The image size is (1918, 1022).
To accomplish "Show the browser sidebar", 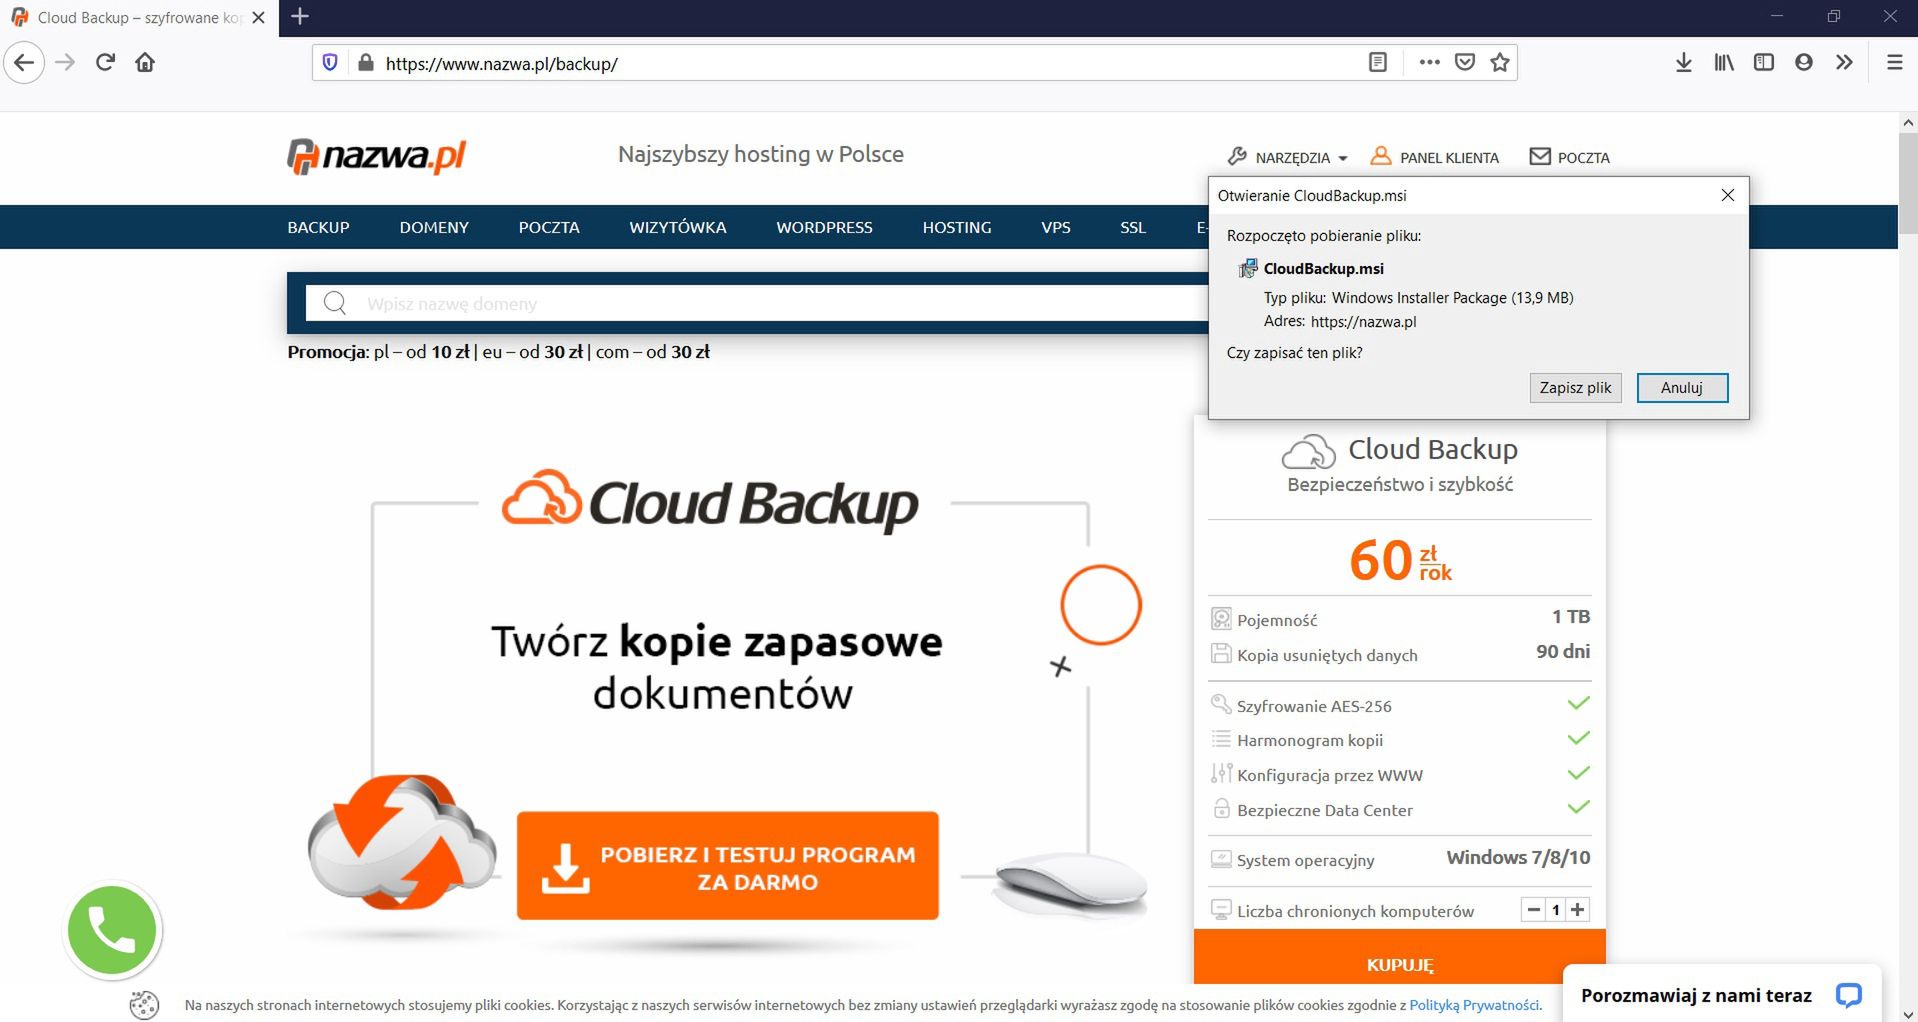I will (1764, 63).
